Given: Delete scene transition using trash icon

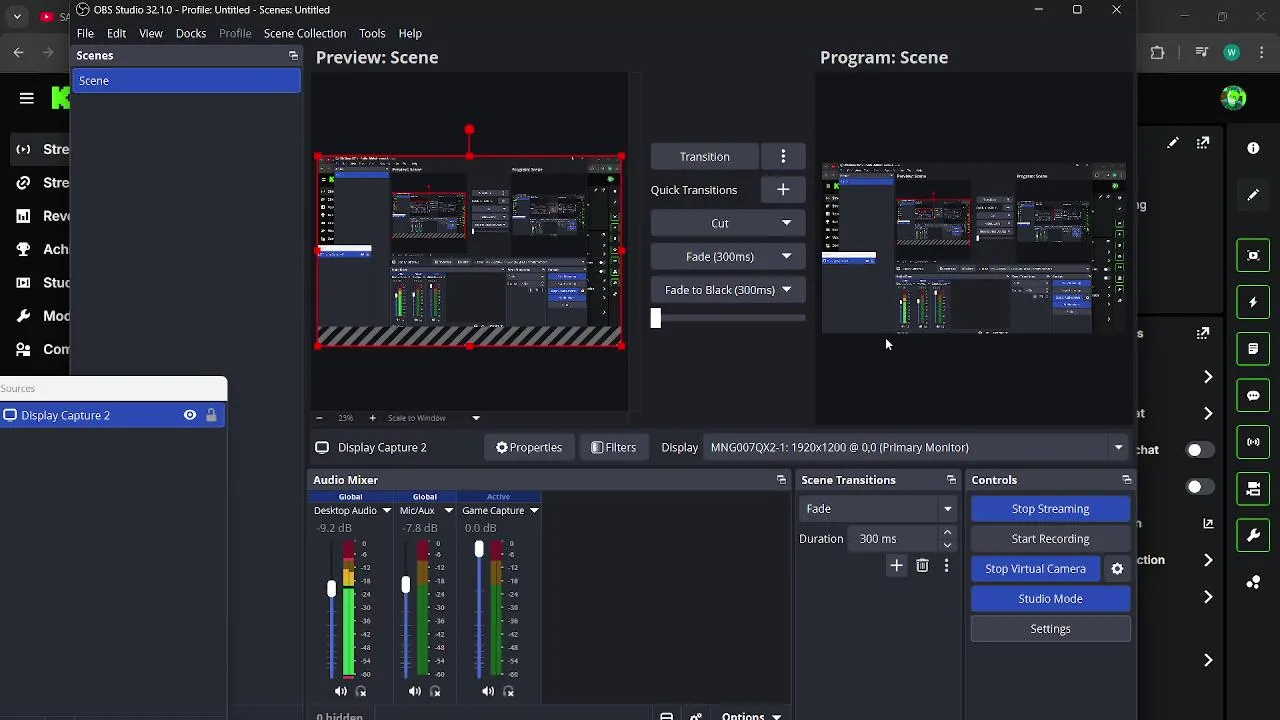Looking at the screenshot, I should click(x=922, y=566).
